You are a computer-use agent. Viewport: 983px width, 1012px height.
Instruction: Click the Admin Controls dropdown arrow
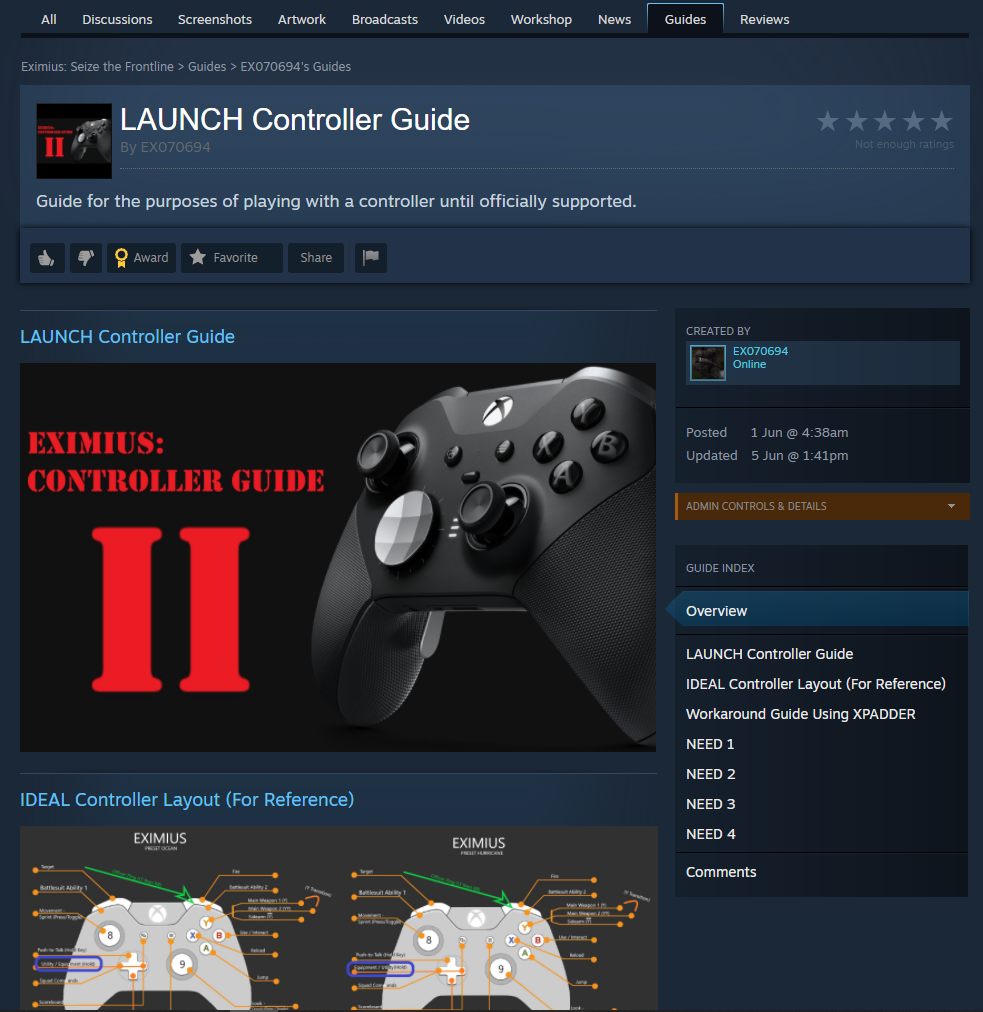click(951, 506)
